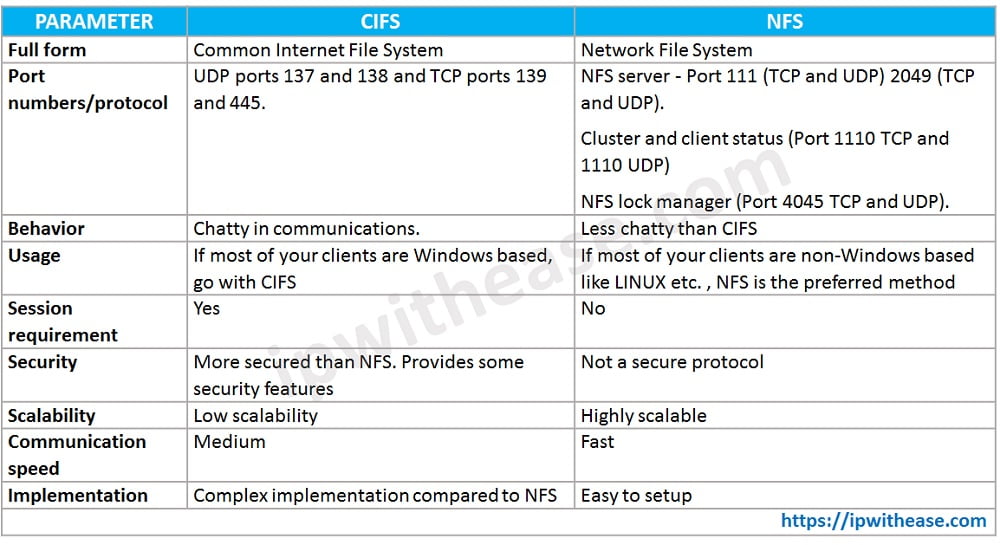The image size is (1000, 545).
Task: Click the PARAMETER column header
Action: (94, 21)
